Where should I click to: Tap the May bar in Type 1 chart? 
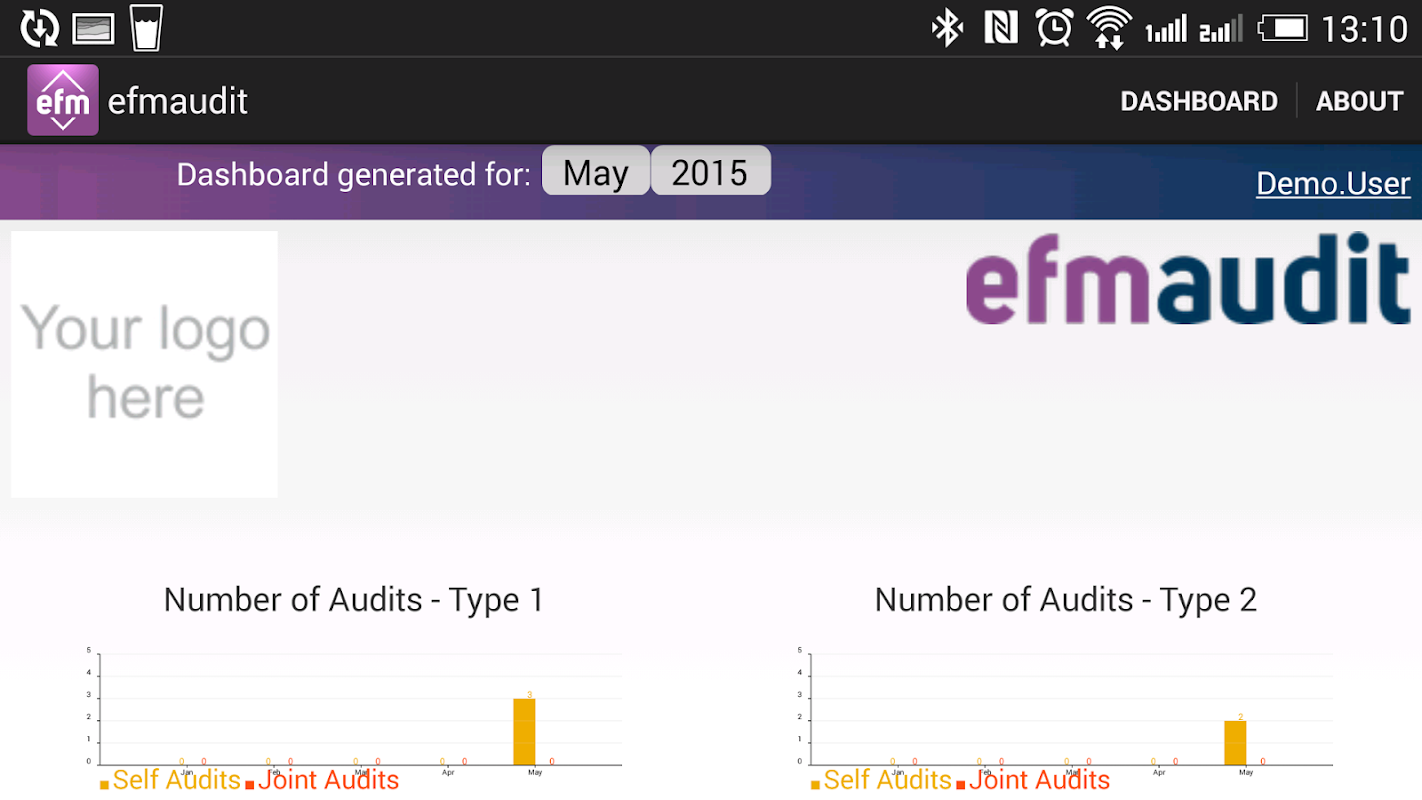click(524, 731)
